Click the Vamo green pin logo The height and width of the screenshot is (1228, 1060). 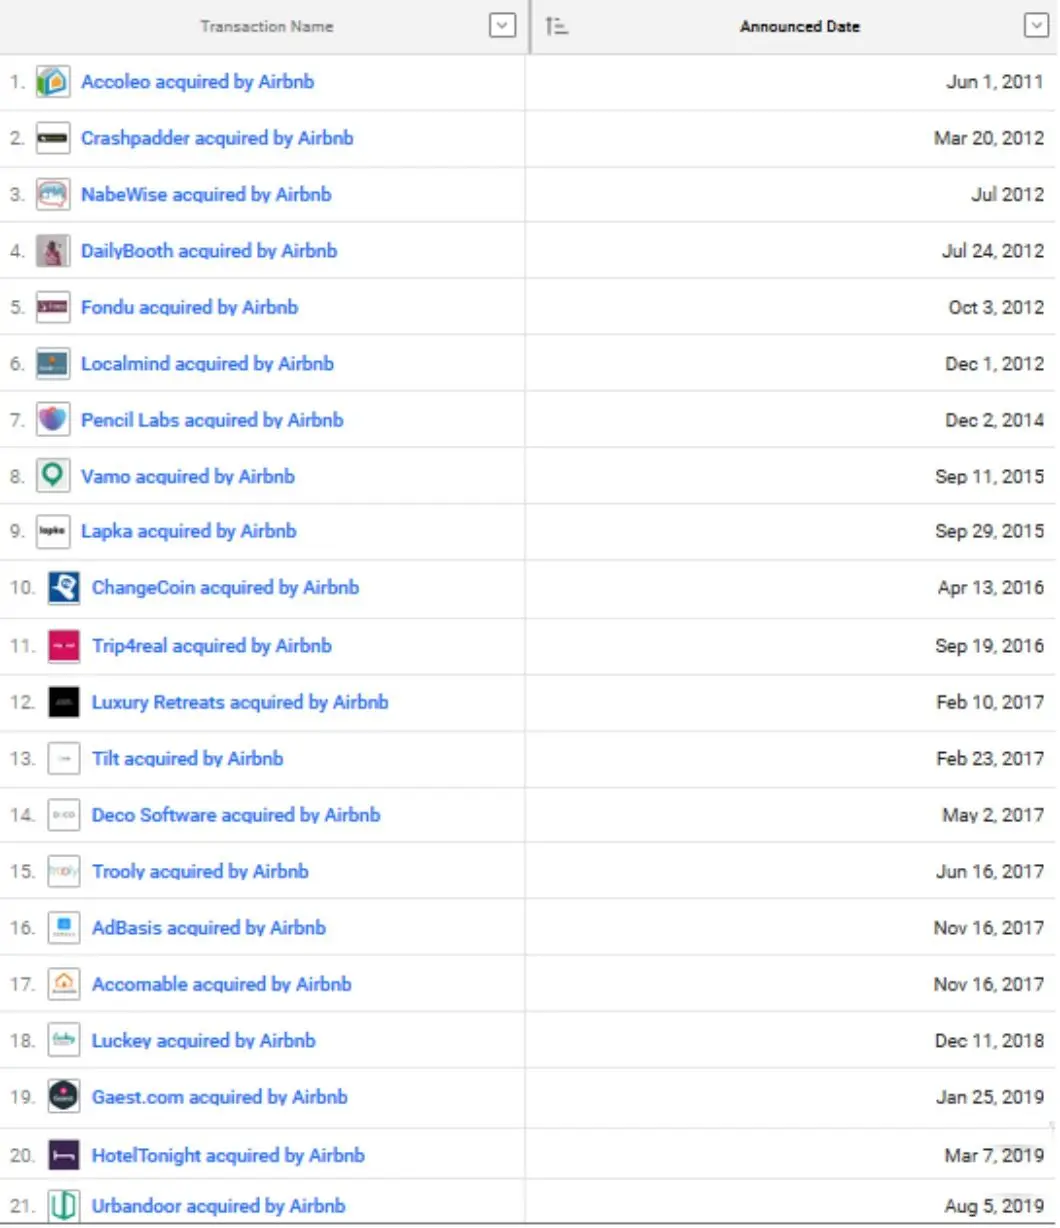click(x=53, y=476)
